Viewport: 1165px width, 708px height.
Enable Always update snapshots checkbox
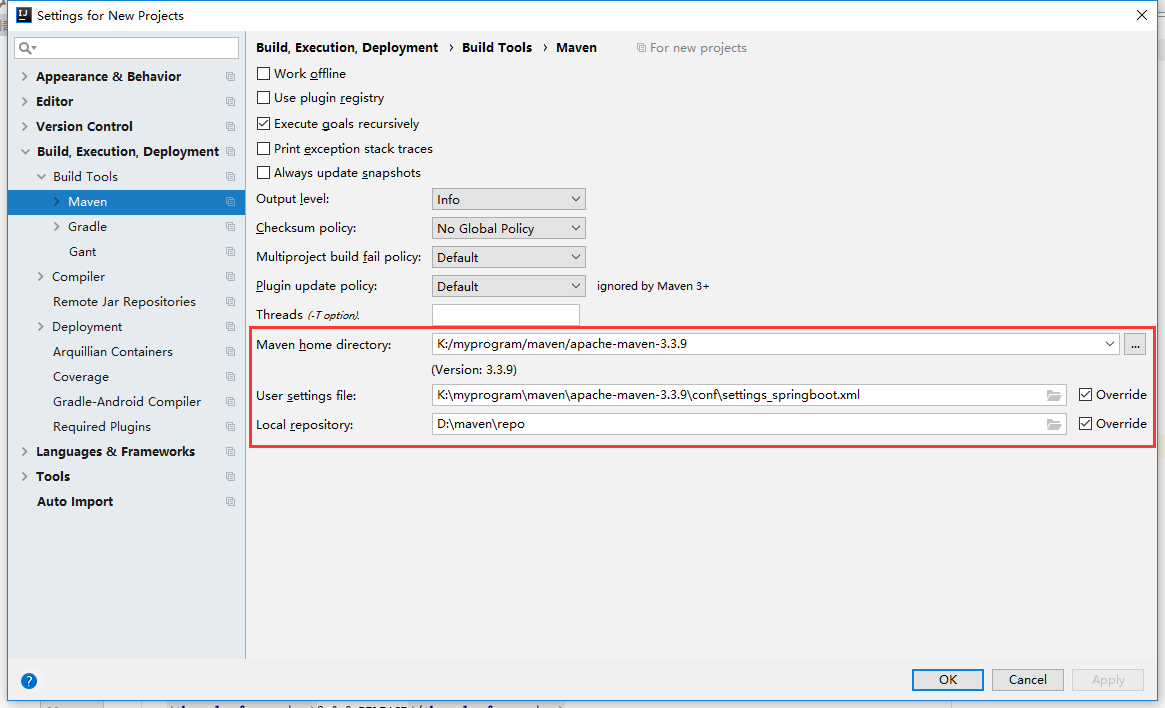(x=263, y=173)
